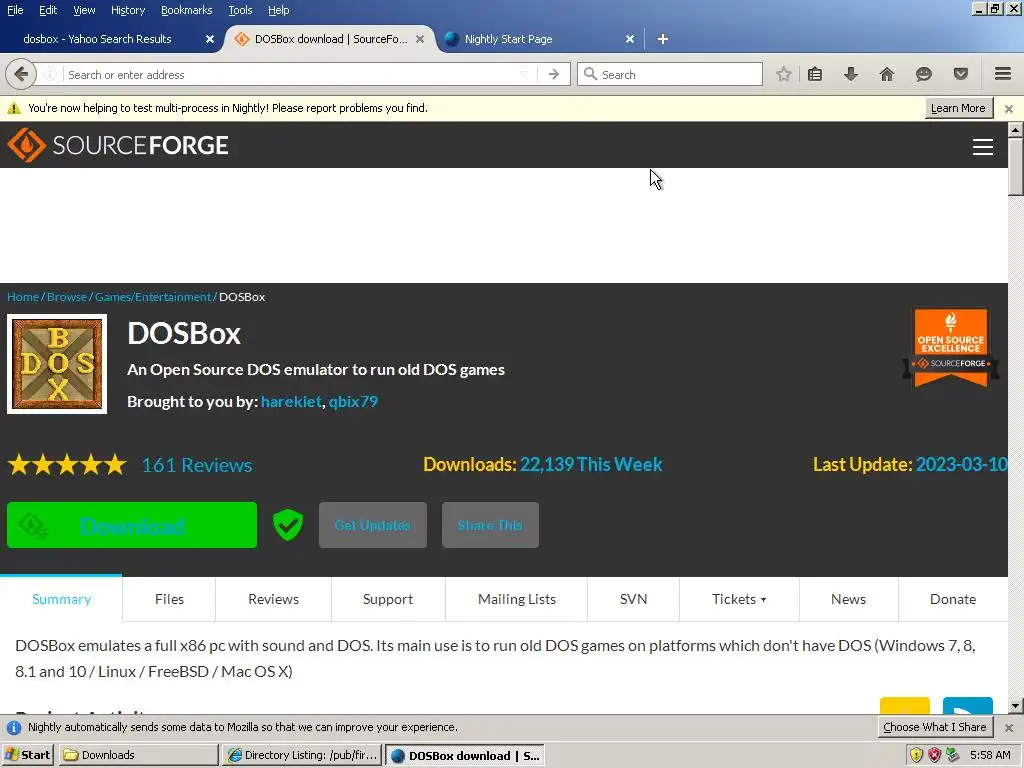
Task: Open harekiet author link
Action: tap(291, 402)
